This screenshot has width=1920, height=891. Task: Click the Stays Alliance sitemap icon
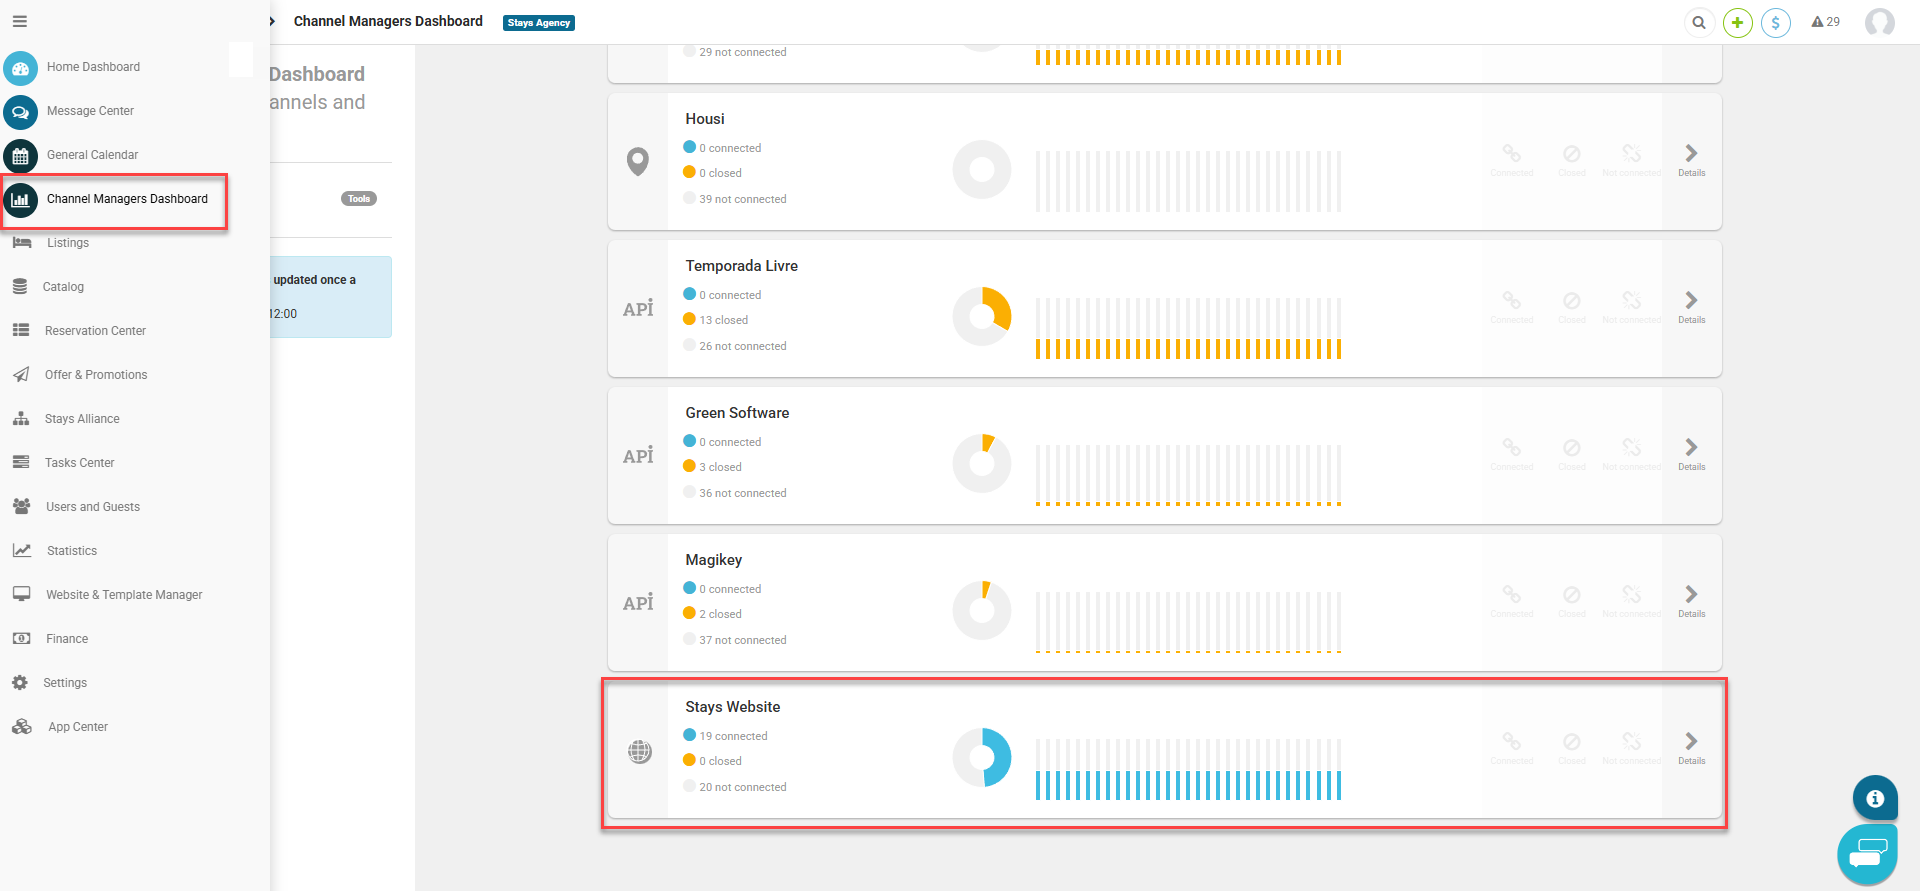coord(21,418)
